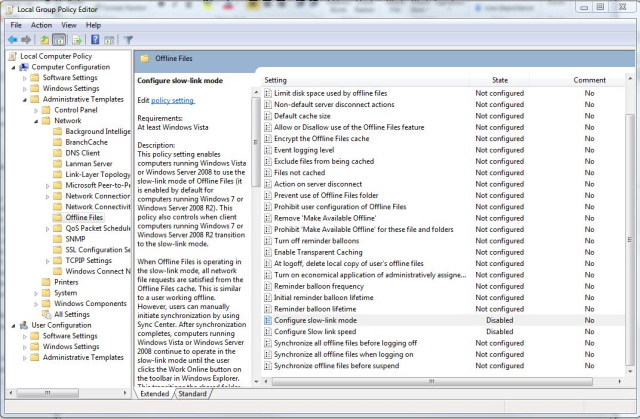Open the View menu
This screenshot has width=640, height=419.
click(x=67, y=24)
